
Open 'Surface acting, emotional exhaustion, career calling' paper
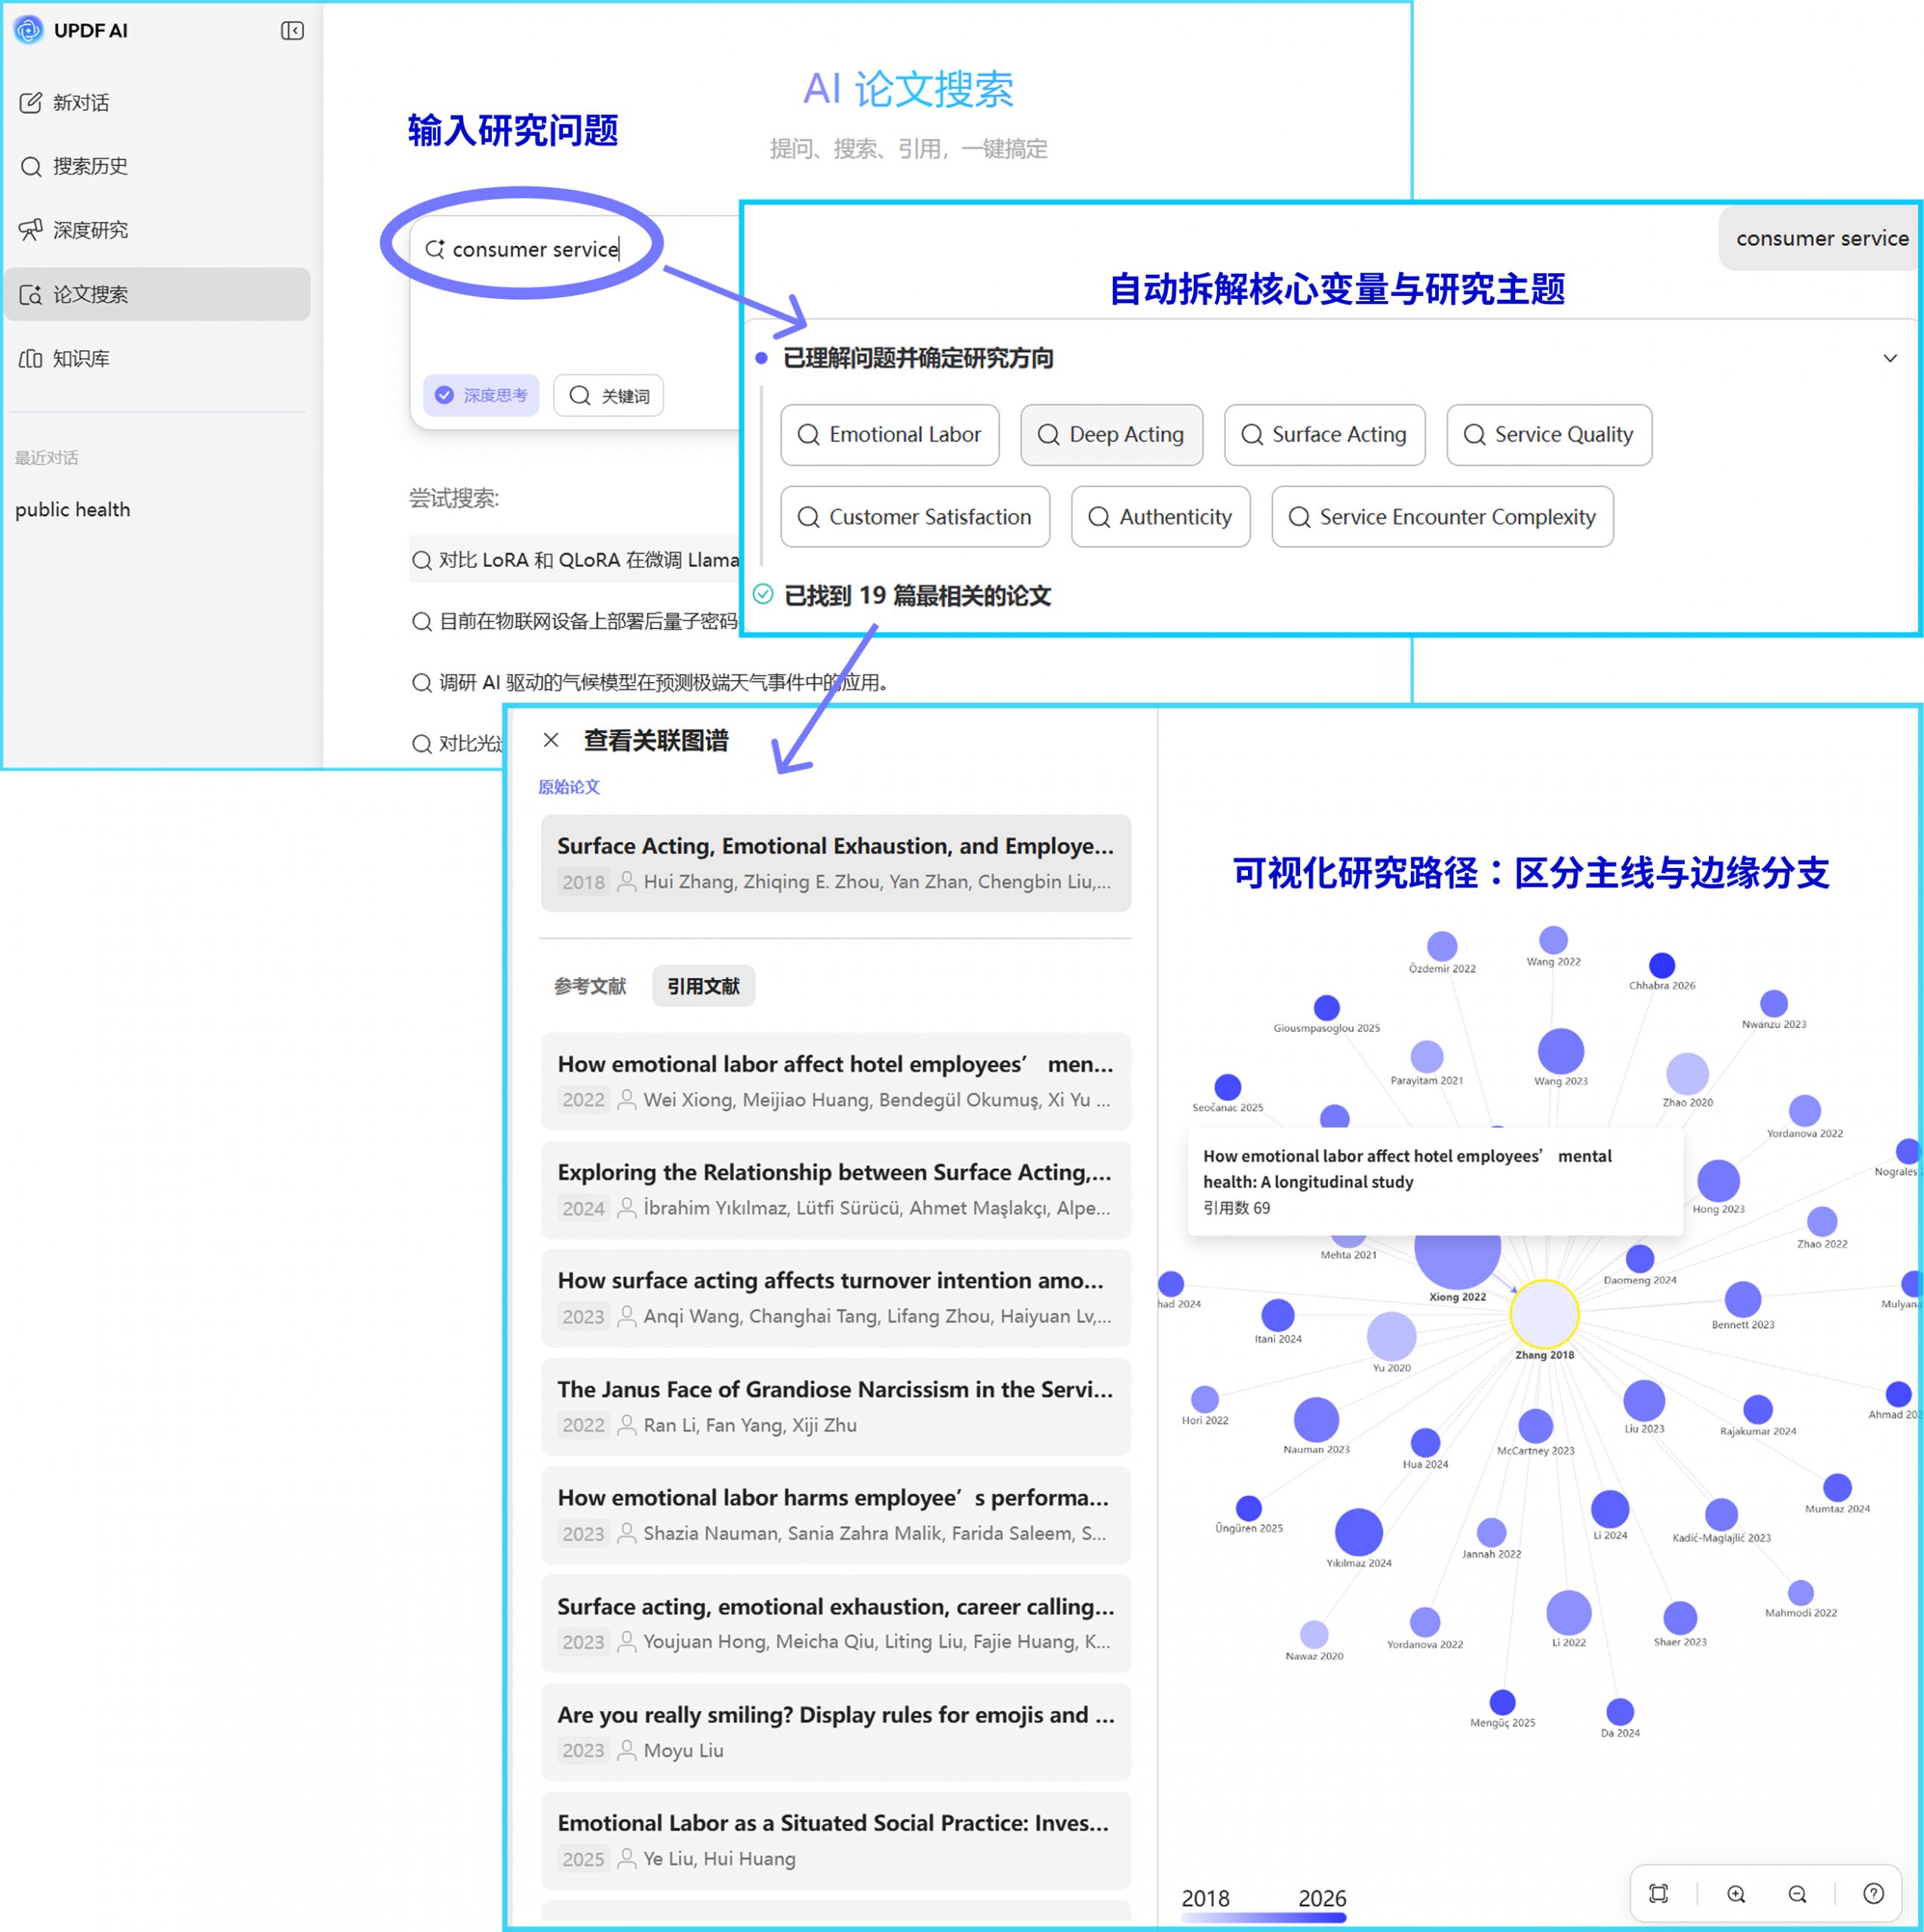tap(836, 1623)
